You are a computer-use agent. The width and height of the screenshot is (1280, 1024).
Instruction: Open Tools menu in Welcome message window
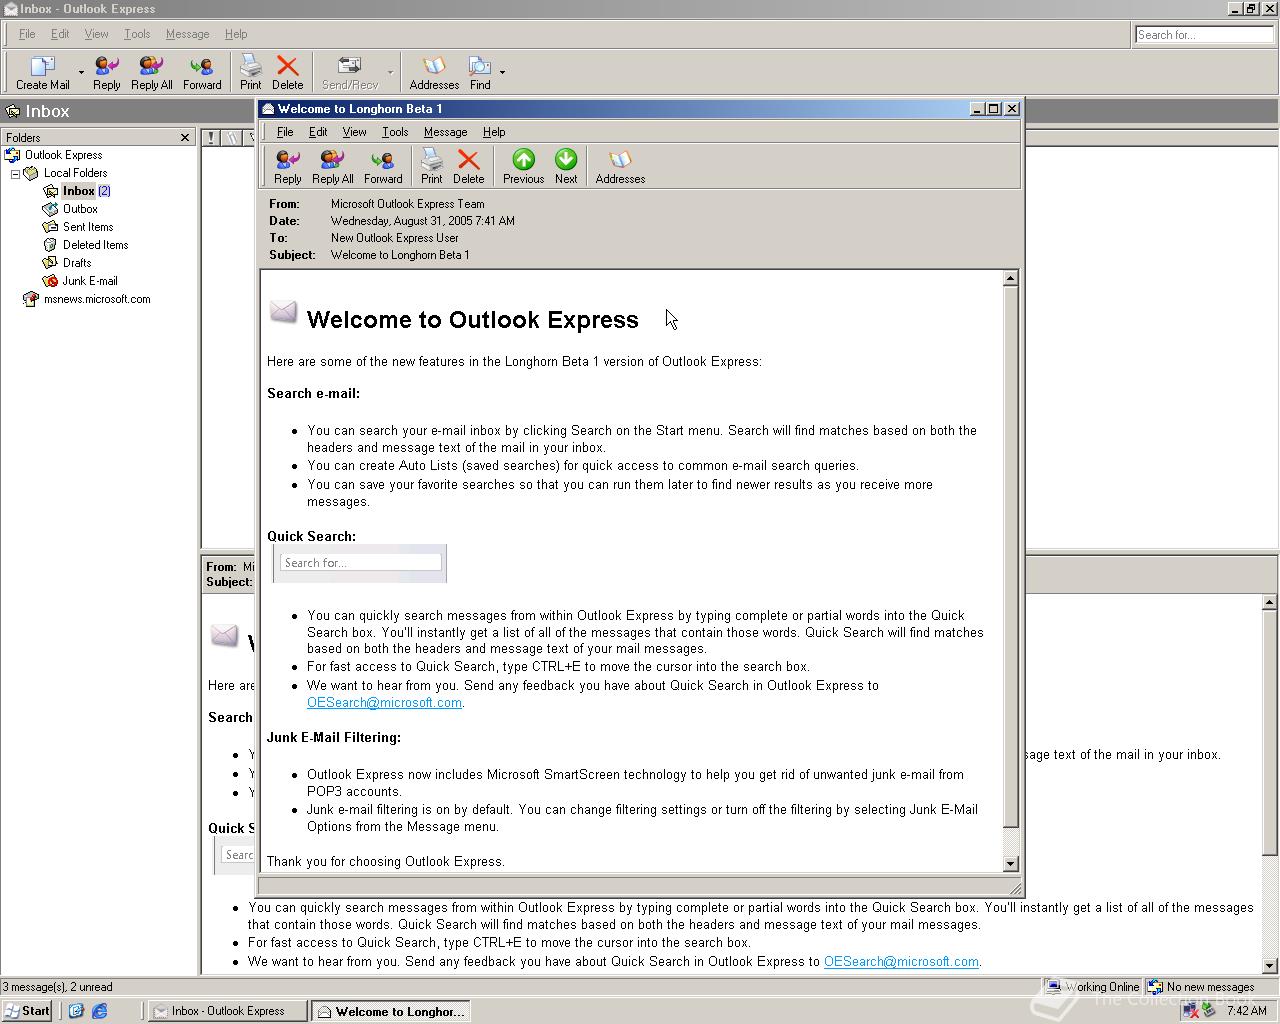coord(395,132)
